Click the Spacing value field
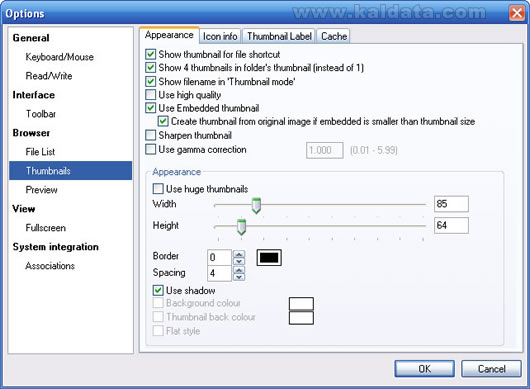The height and width of the screenshot is (389, 530). pos(219,273)
